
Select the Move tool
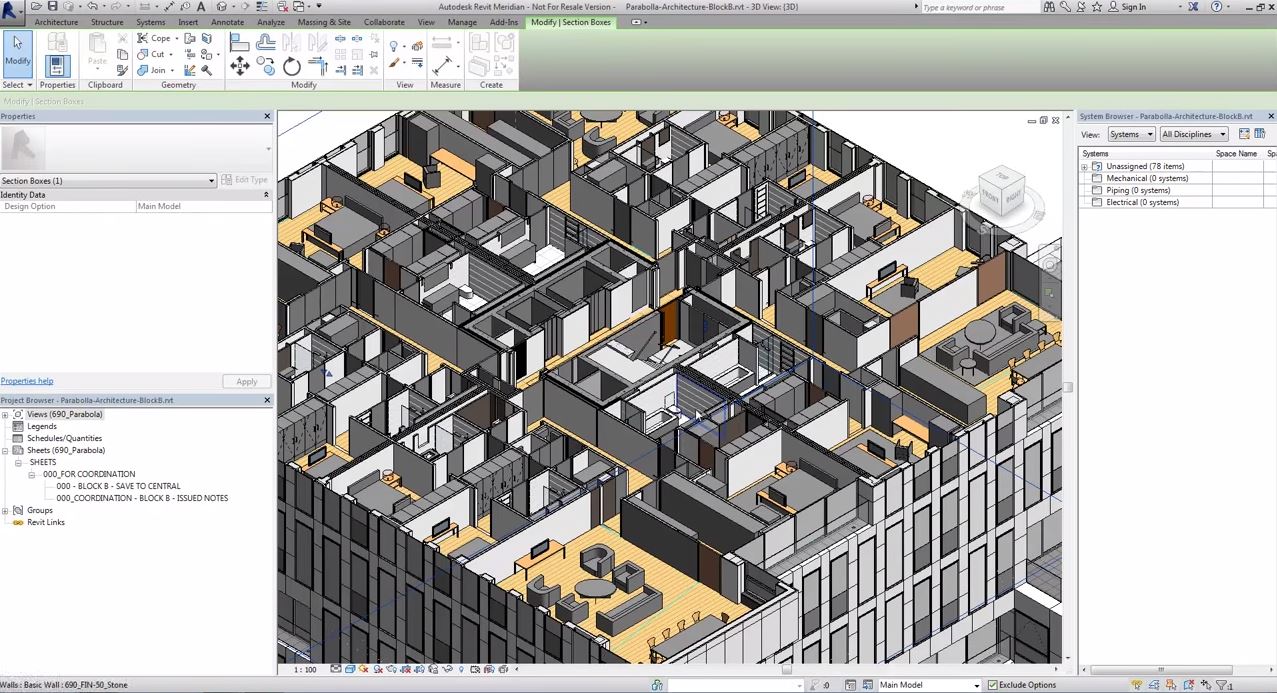click(x=239, y=65)
